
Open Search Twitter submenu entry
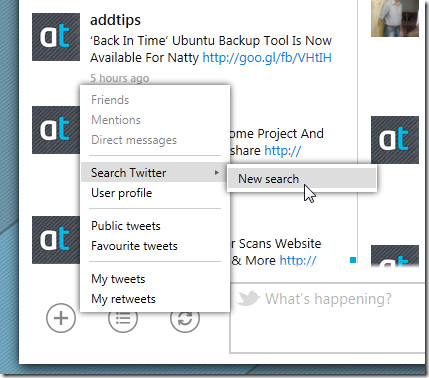click(x=155, y=173)
